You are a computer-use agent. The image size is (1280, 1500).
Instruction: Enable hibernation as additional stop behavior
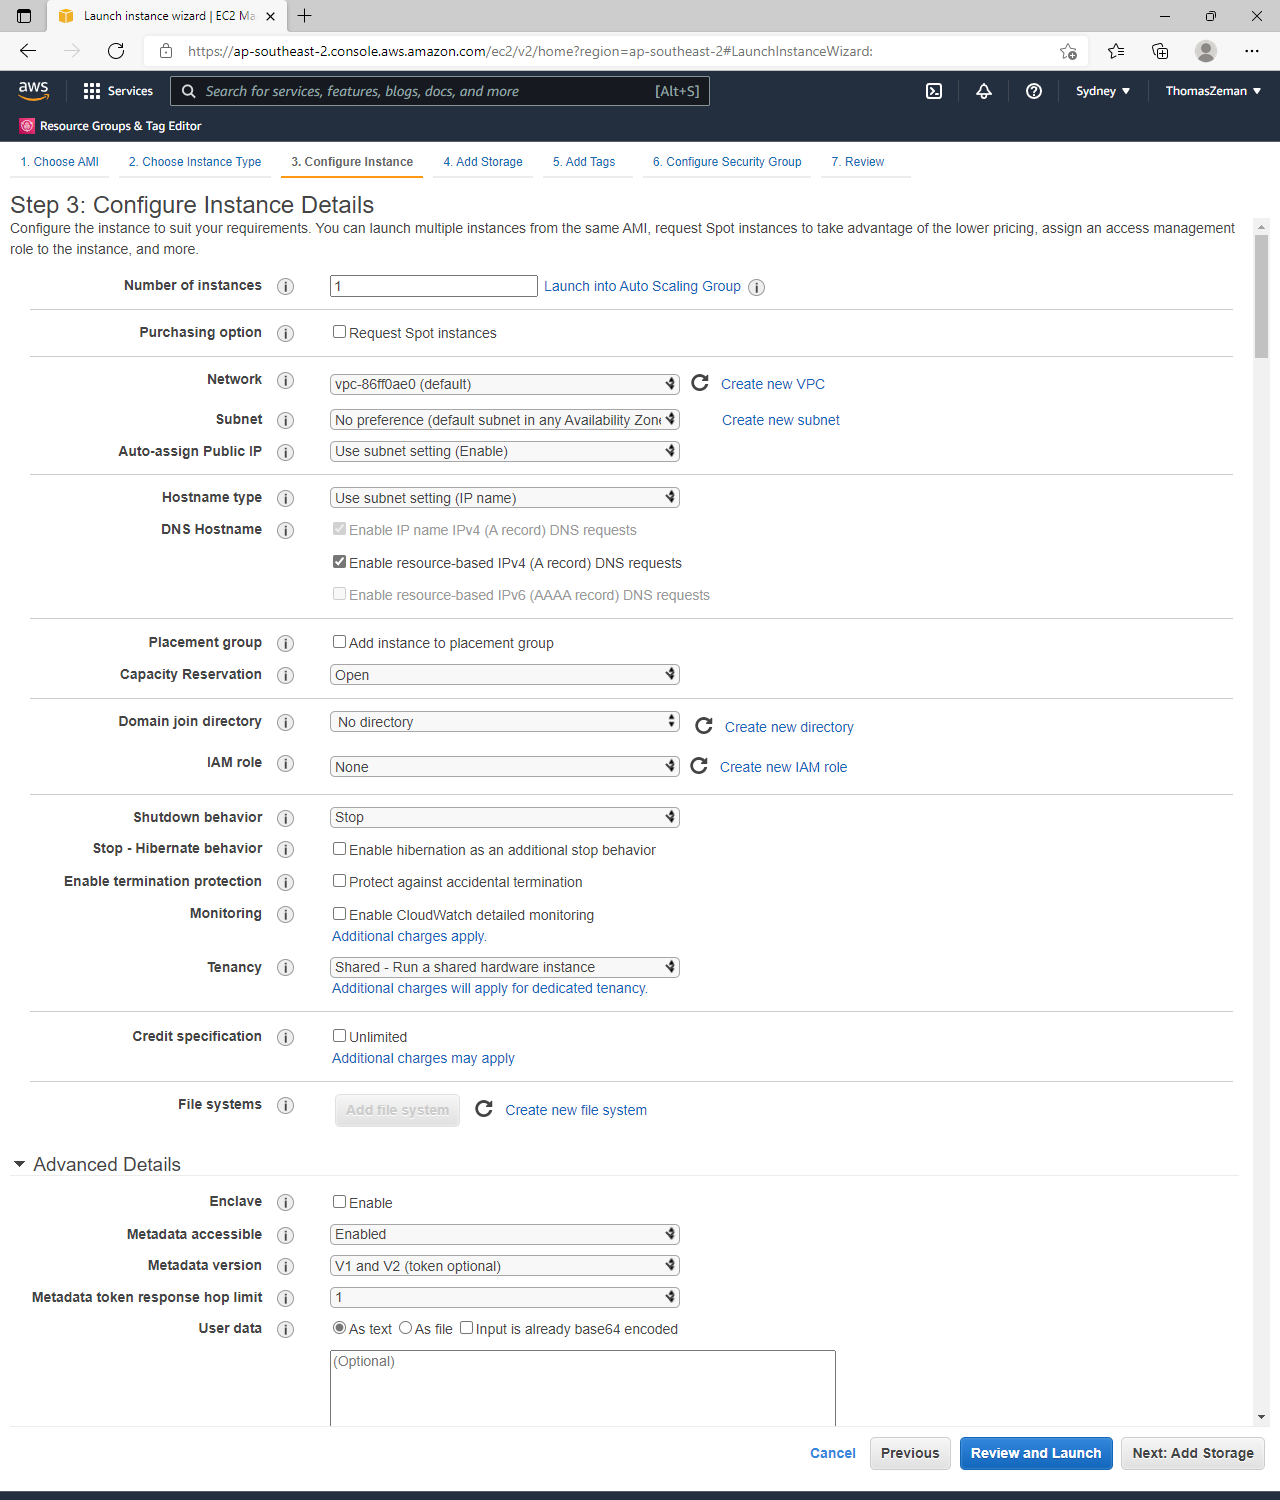point(339,849)
